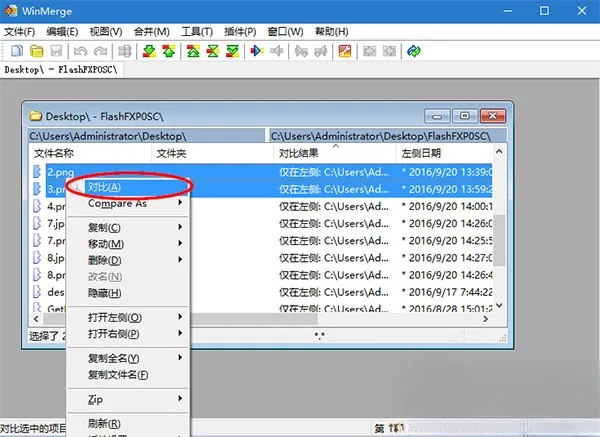Viewport: 600px width, 437px height.
Task: Click the Save floppy disk toolbar icon
Action: coord(56,51)
